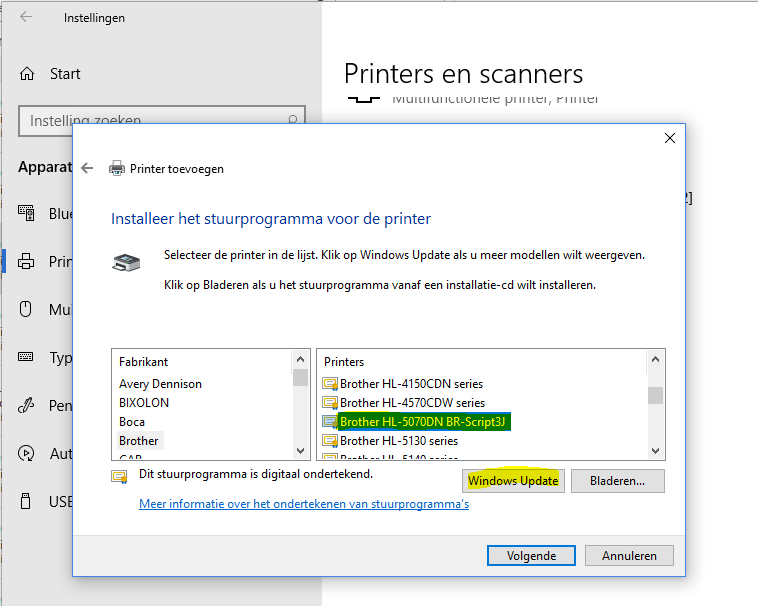The width and height of the screenshot is (758, 606).
Task: Select Brother HL-5130 series printer
Action: (x=399, y=441)
